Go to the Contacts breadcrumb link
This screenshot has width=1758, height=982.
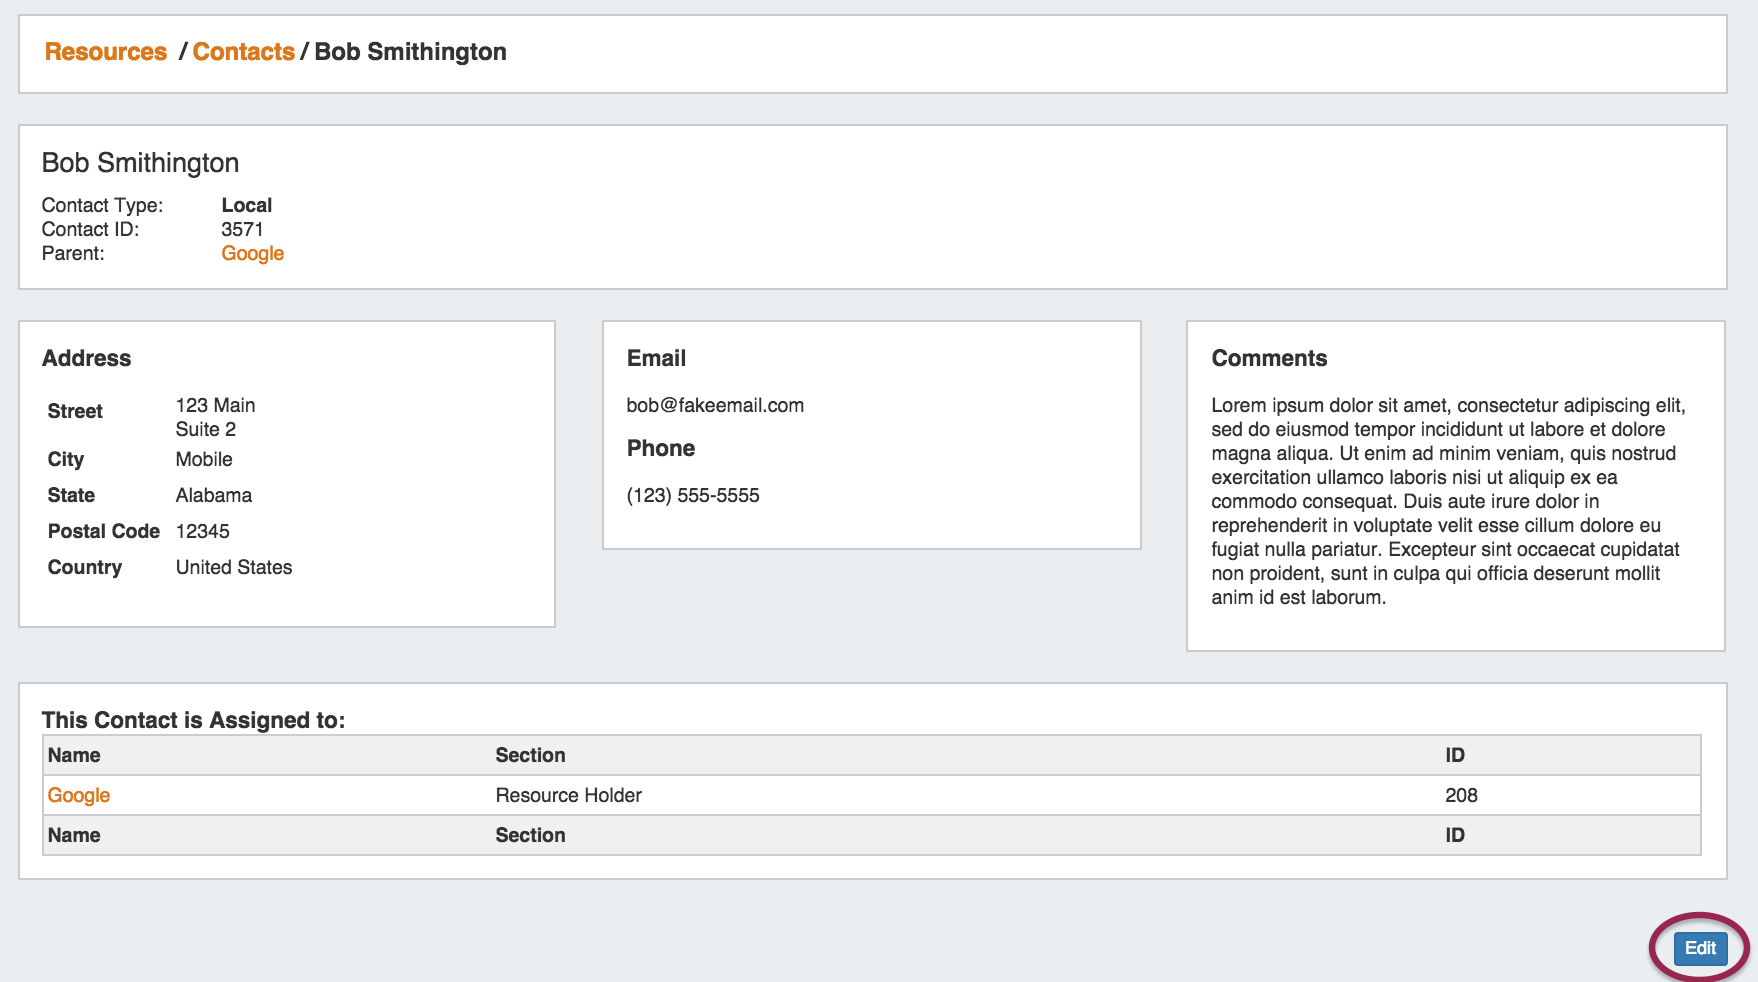point(243,52)
